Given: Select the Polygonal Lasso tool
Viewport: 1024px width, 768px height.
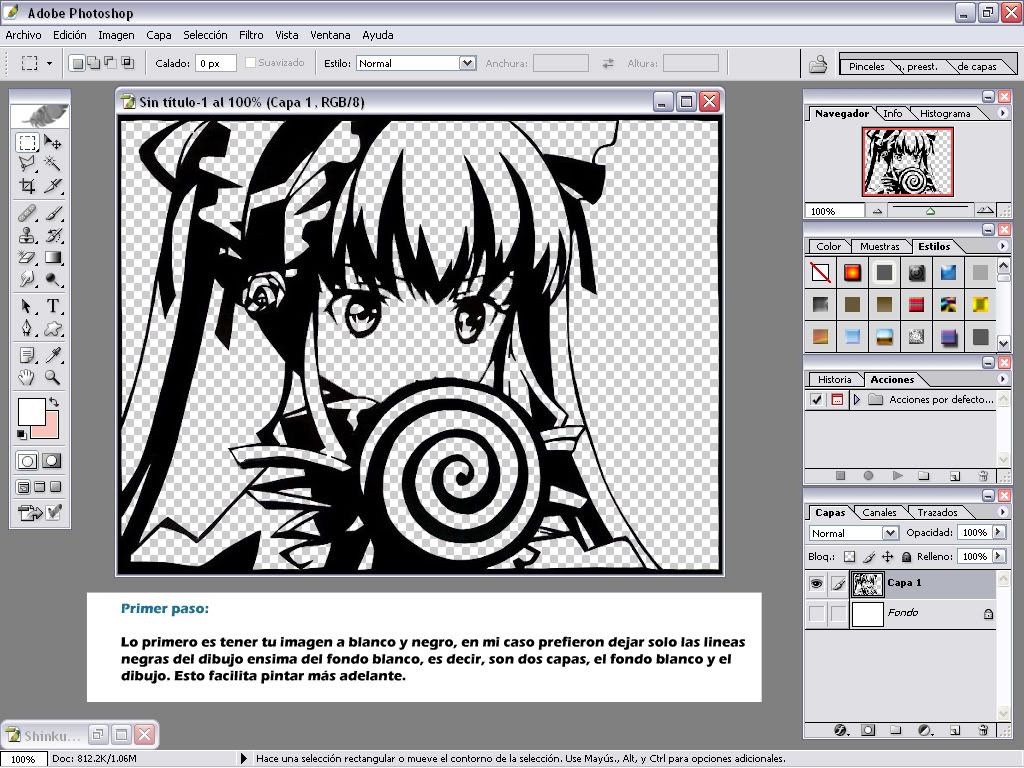Looking at the screenshot, I should click(27, 163).
